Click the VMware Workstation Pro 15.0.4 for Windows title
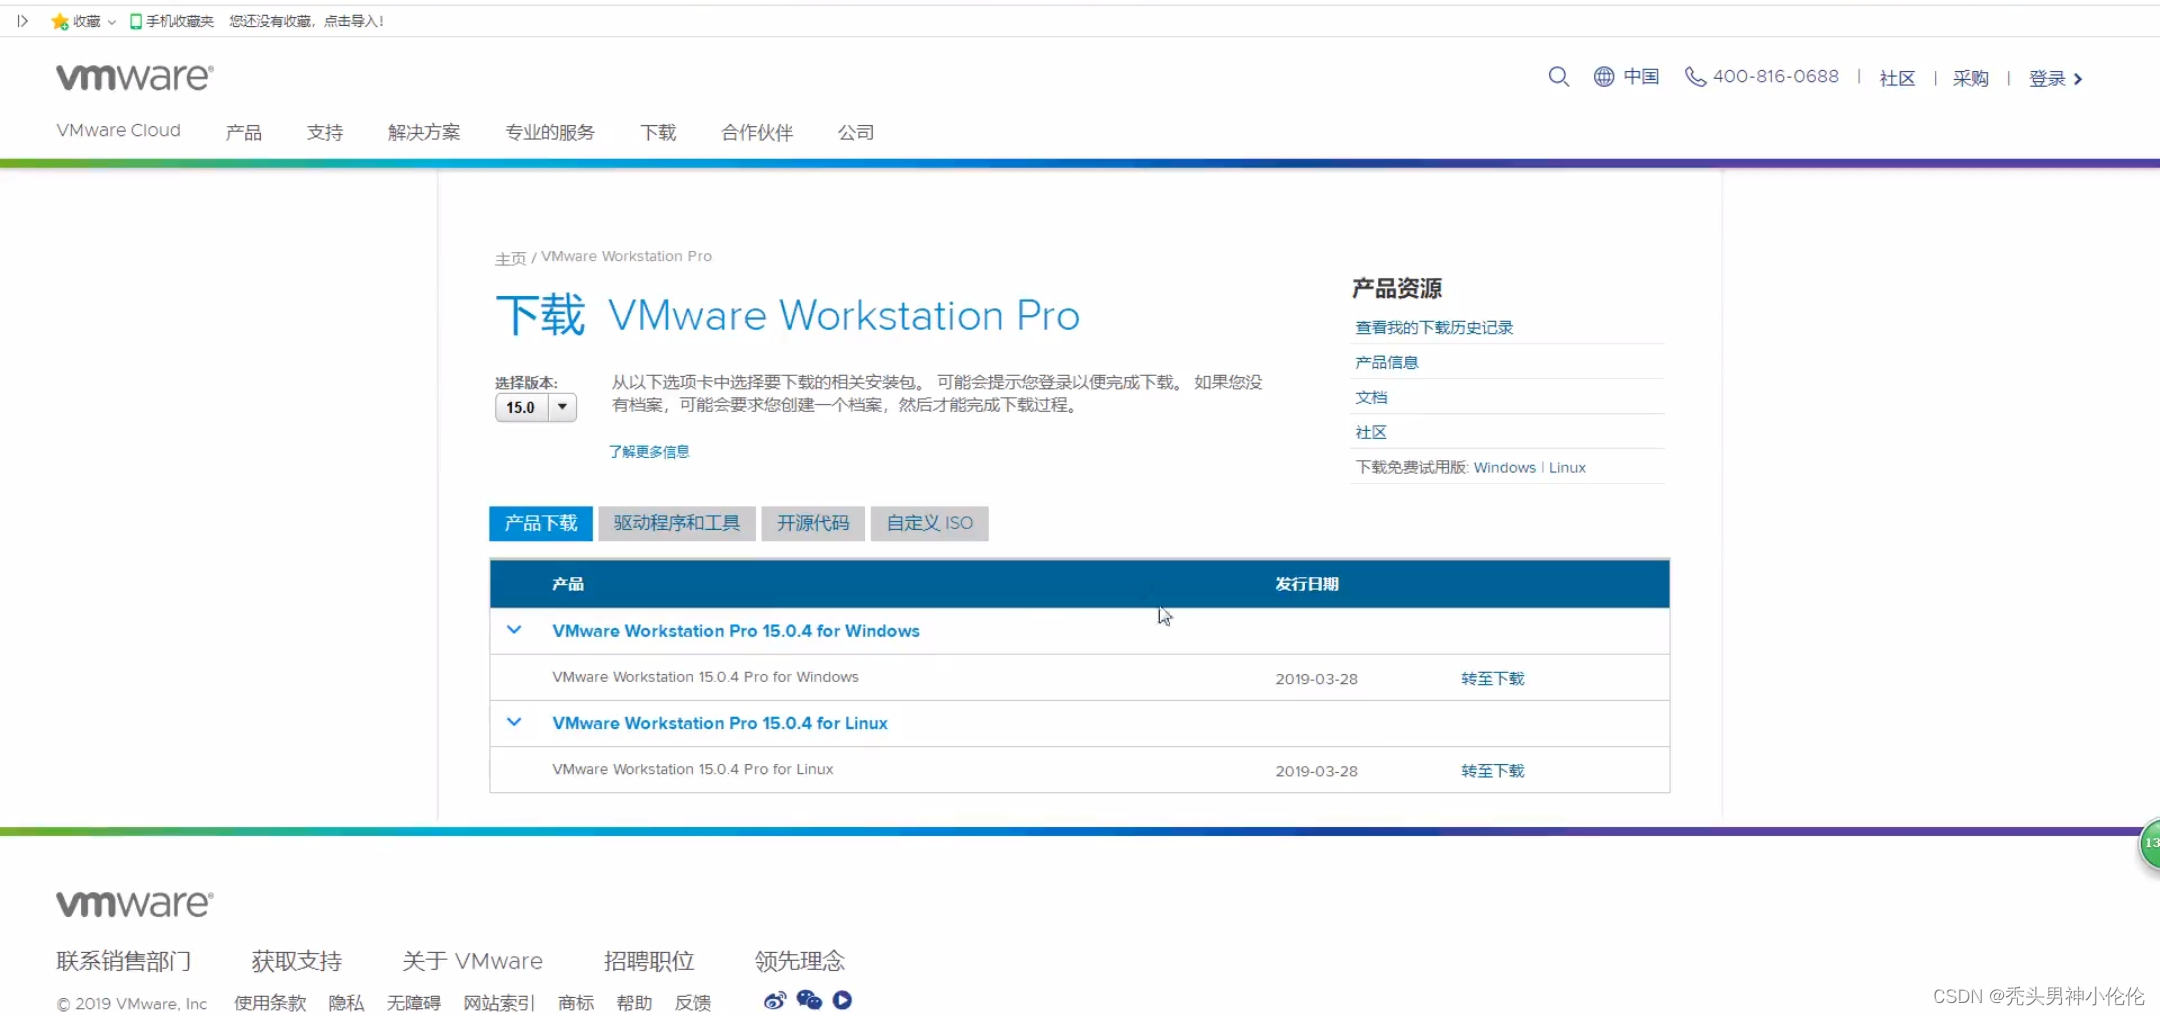 point(736,631)
